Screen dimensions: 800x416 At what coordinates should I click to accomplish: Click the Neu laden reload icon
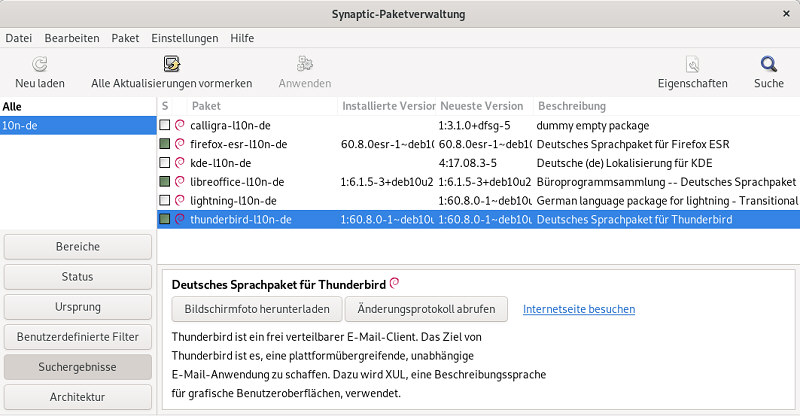(39, 65)
